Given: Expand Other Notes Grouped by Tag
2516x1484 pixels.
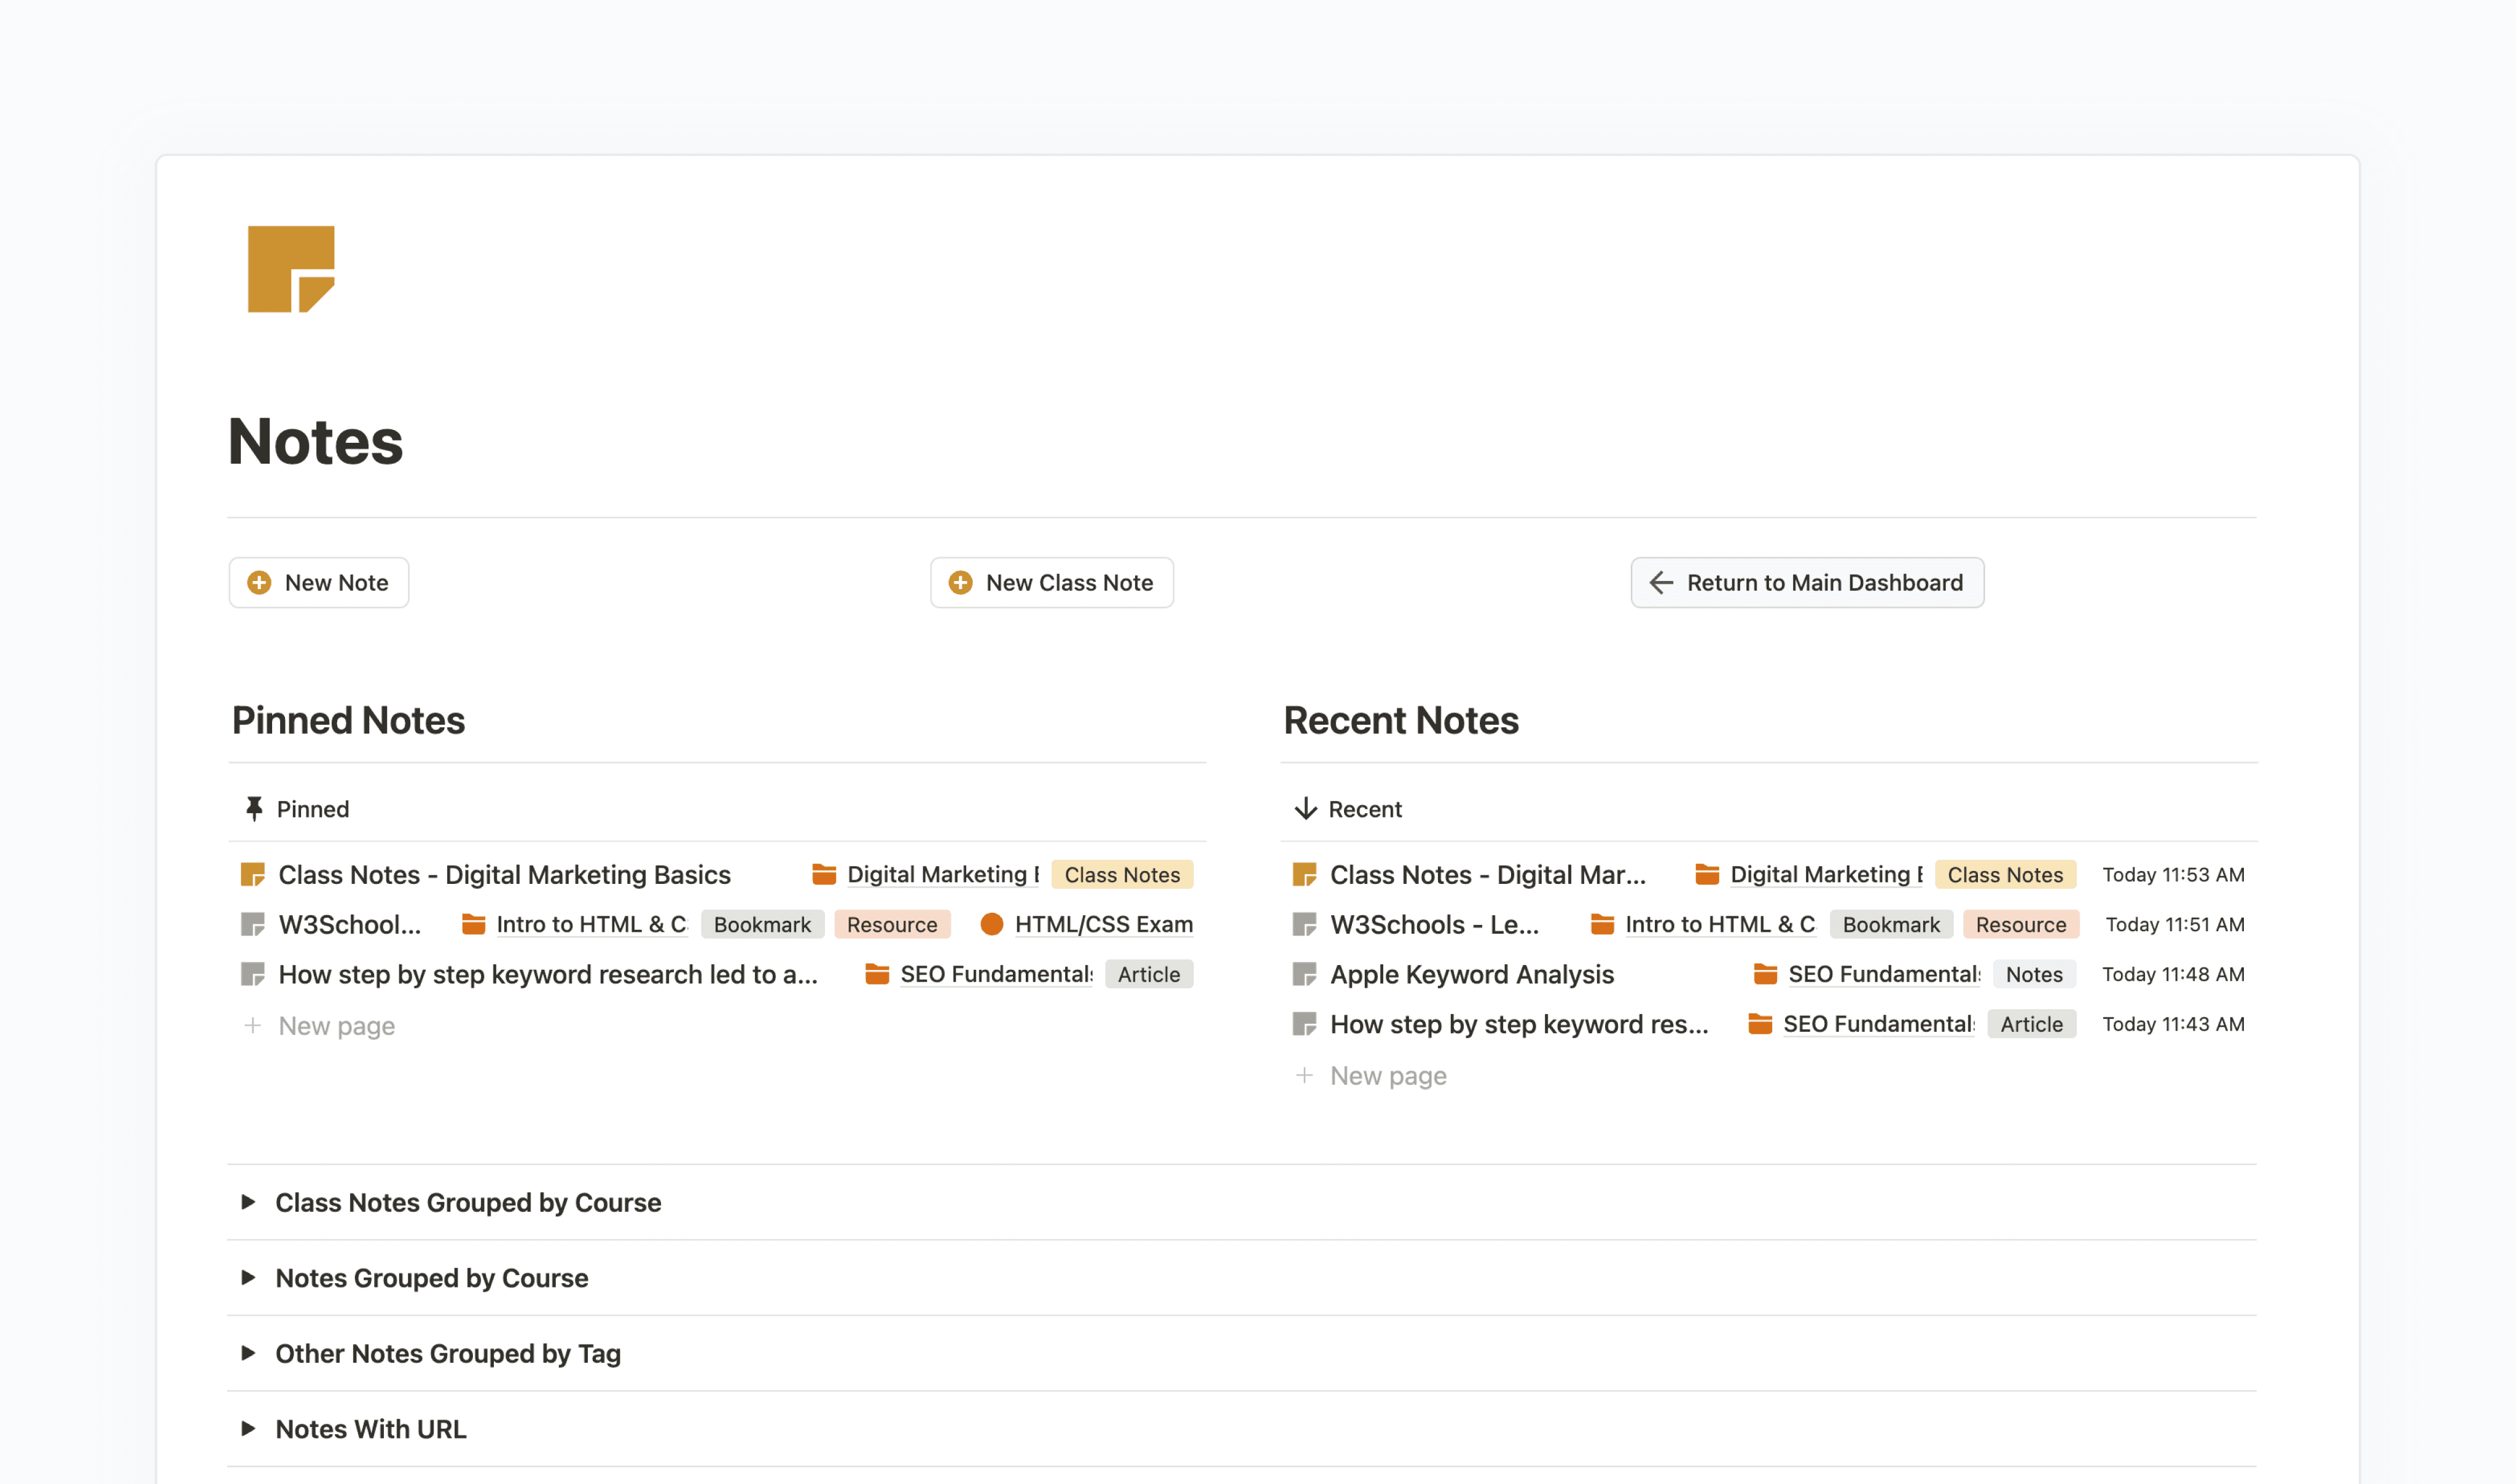Looking at the screenshot, I should 249,1353.
